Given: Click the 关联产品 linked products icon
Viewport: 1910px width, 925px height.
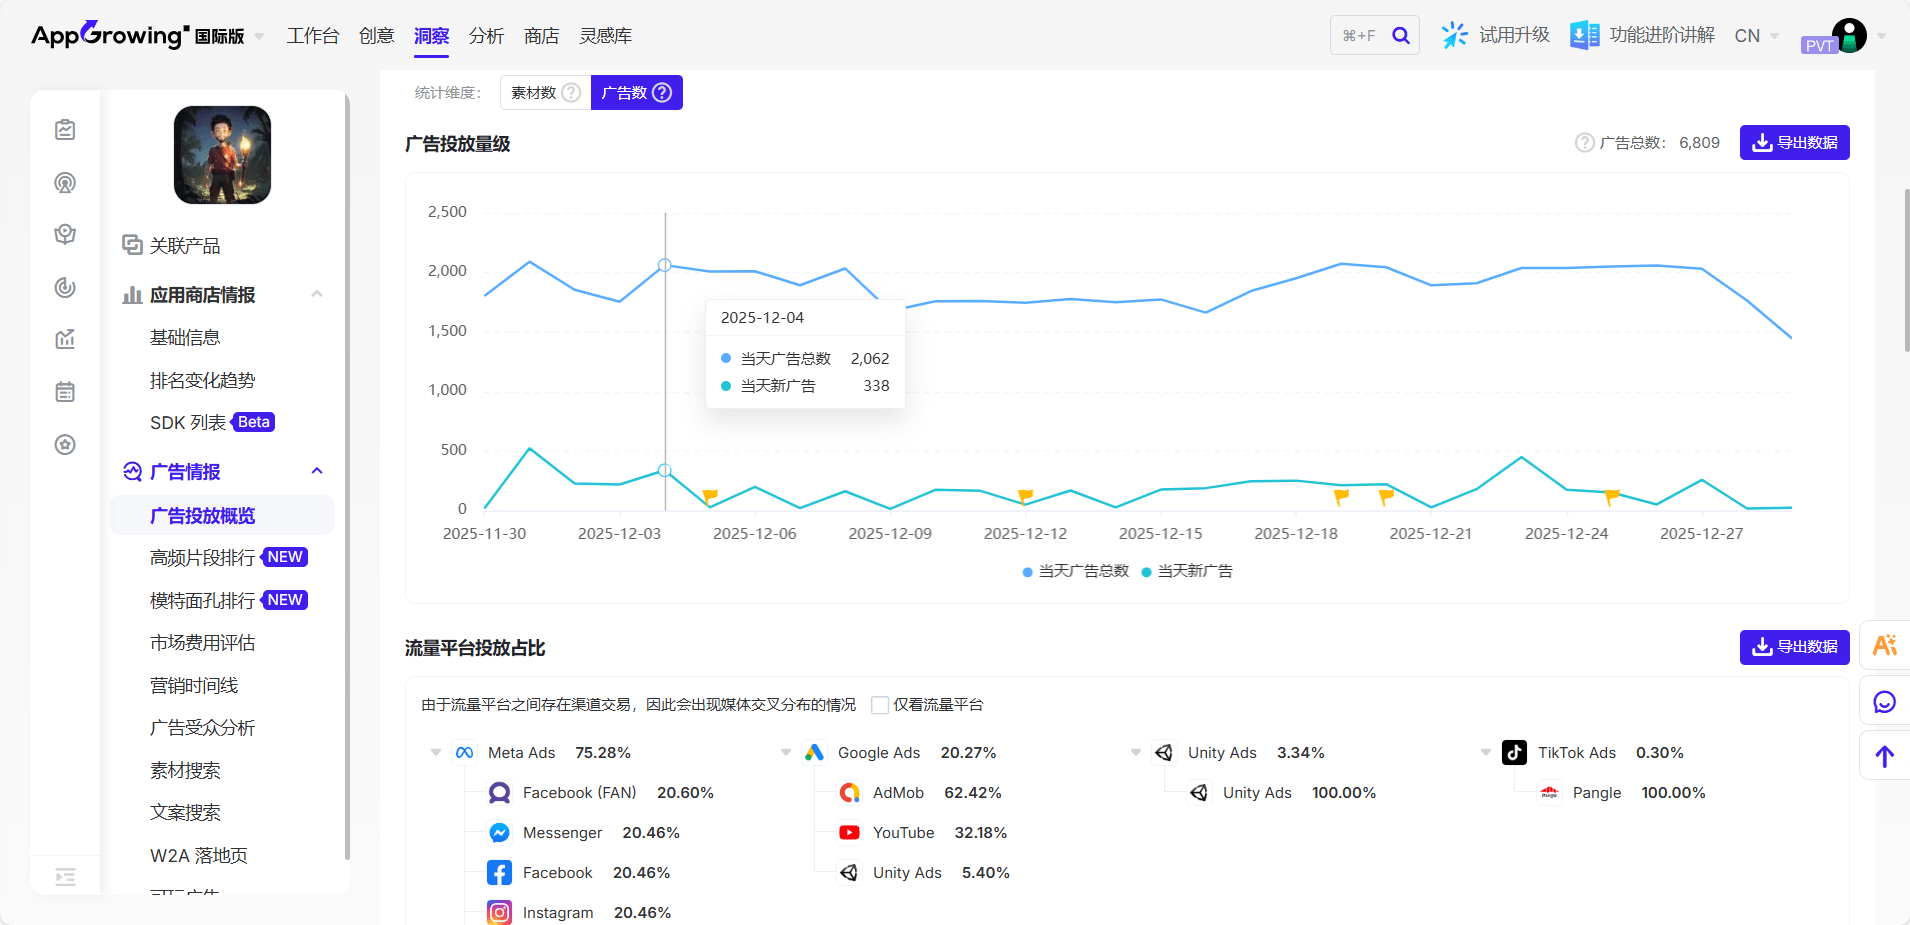Looking at the screenshot, I should (132, 245).
